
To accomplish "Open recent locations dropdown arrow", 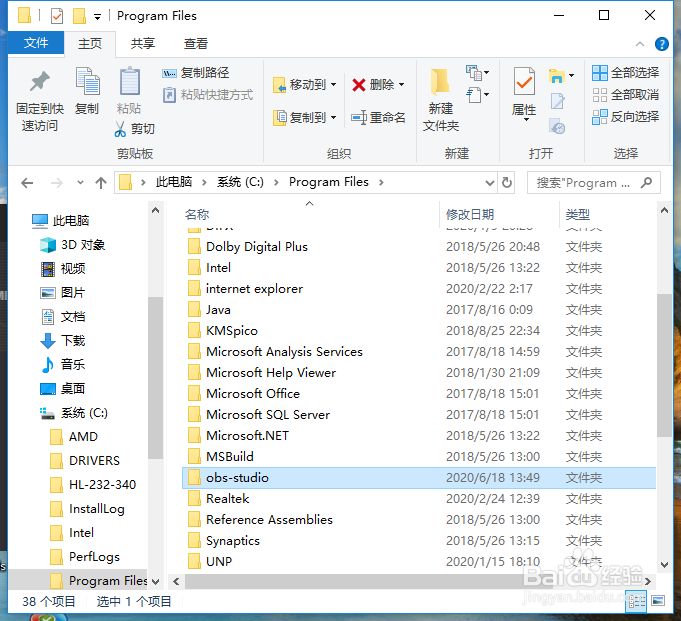I will pyautogui.click(x=80, y=183).
